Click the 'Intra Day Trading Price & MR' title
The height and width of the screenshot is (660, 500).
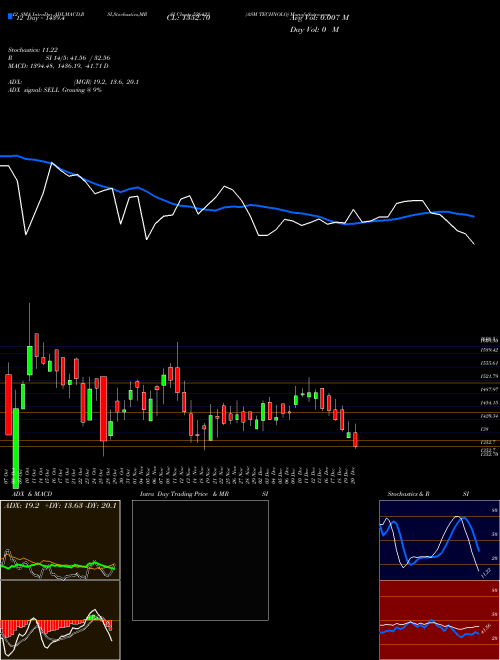pos(184,494)
